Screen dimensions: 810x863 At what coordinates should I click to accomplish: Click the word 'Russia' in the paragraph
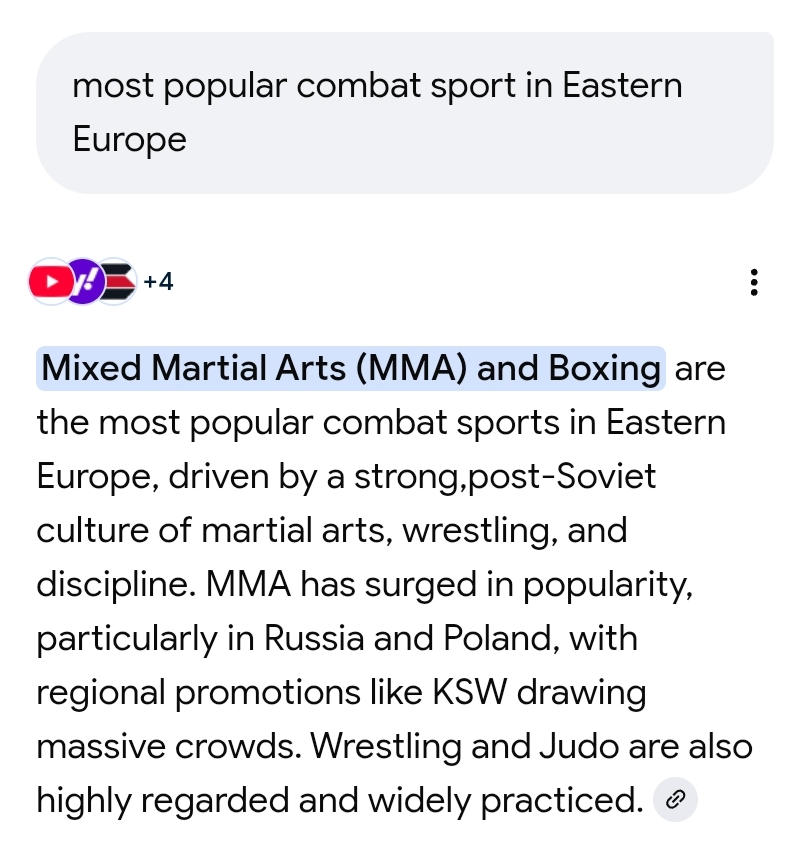(x=314, y=638)
